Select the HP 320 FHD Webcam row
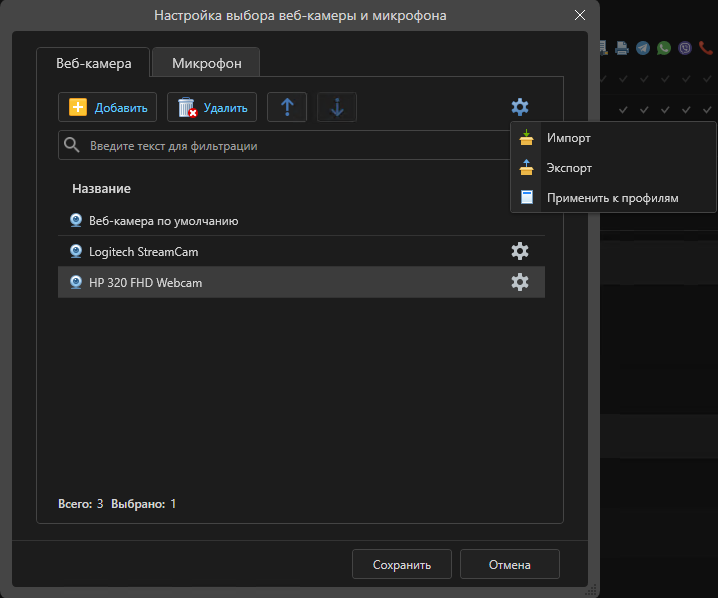 click(145, 282)
